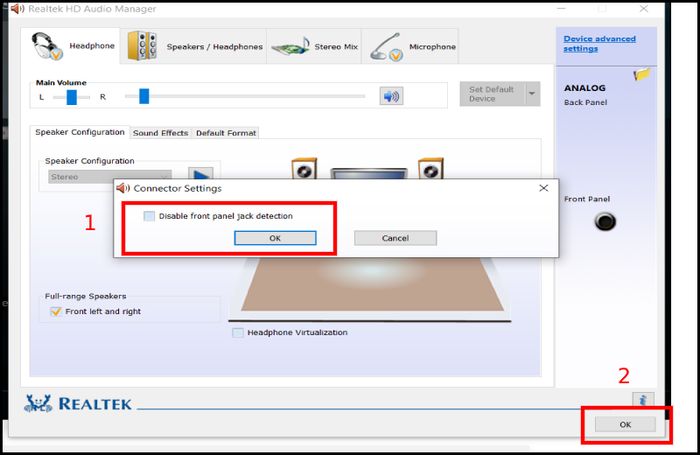This screenshot has width=700, height=455.
Task: Click the mute speaker icon beside Main Volume
Action: tap(391, 96)
